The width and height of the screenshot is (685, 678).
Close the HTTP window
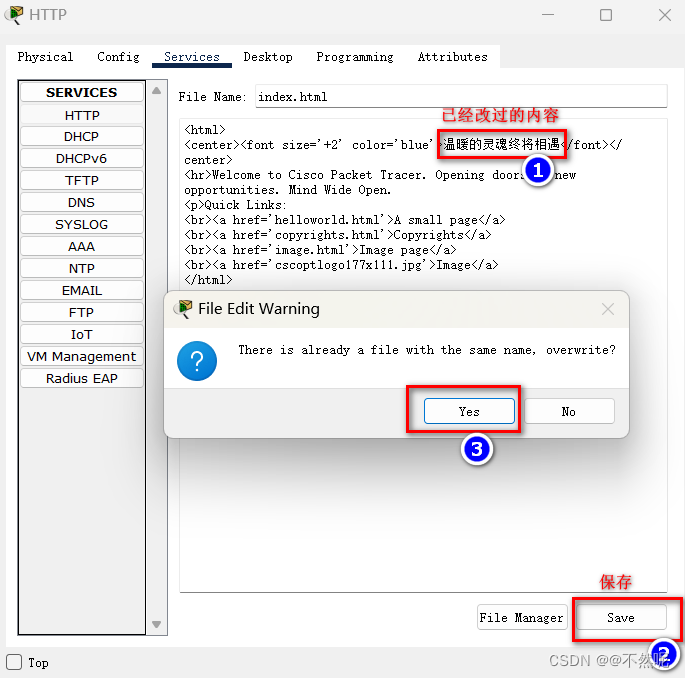(665, 15)
